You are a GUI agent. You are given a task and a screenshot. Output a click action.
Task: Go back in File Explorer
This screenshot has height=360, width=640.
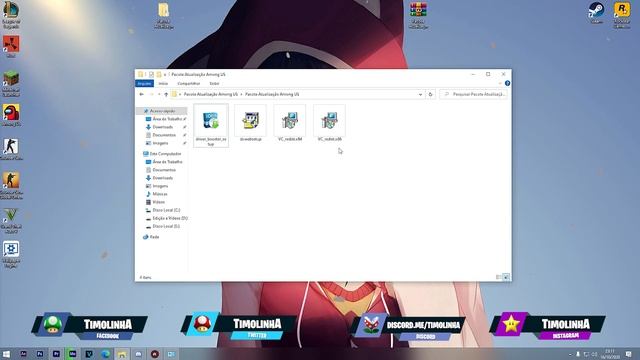[x=142, y=94]
